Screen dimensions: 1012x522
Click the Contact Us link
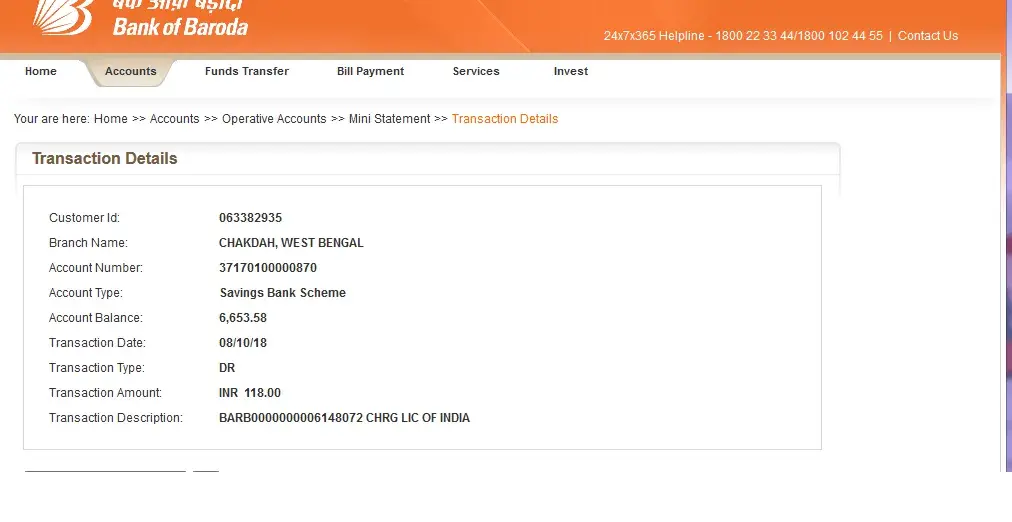[x=927, y=36]
